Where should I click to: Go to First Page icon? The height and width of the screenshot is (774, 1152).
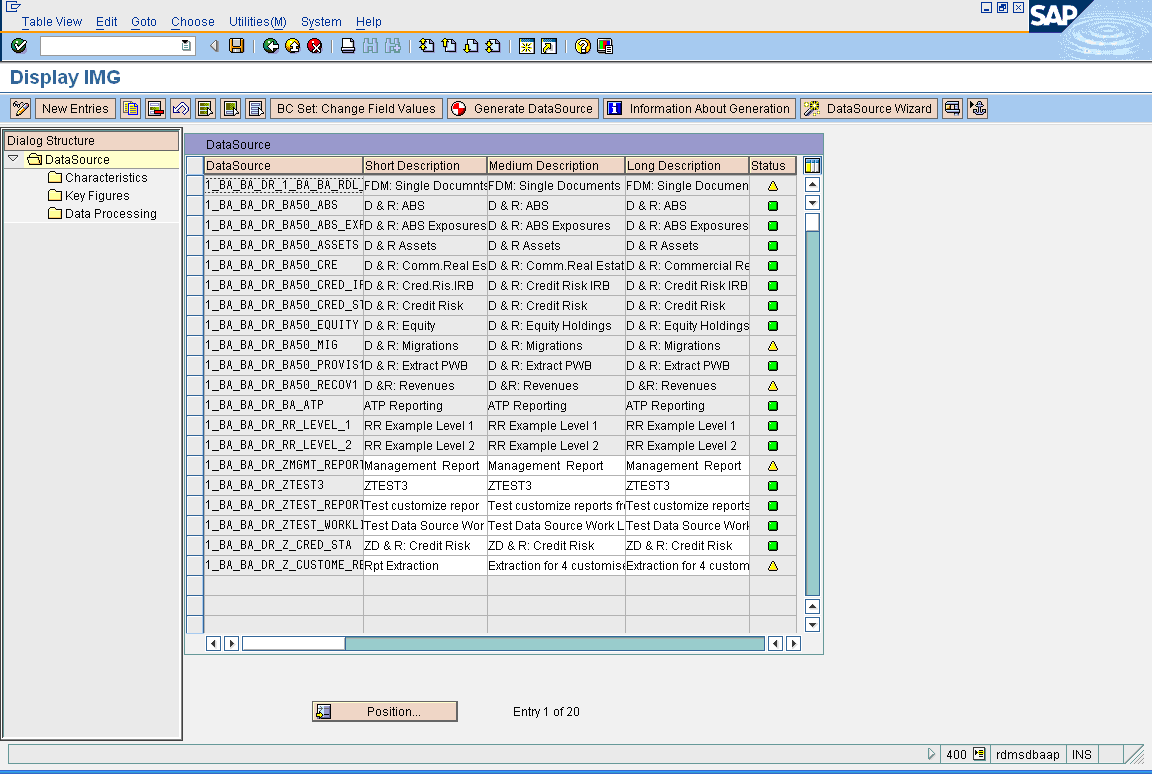(x=427, y=46)
